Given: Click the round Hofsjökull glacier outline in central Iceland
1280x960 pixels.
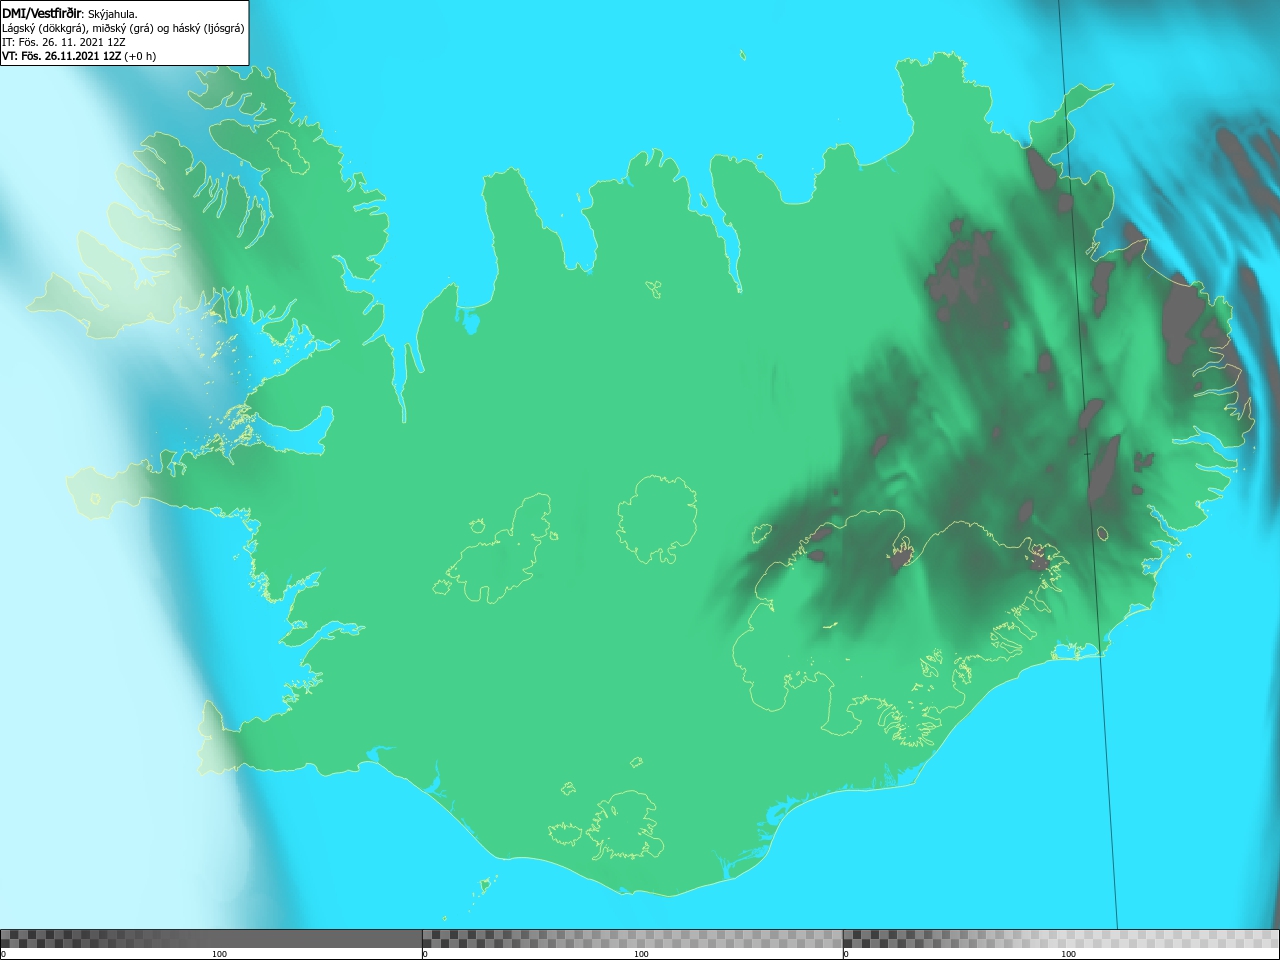Looking at the screenshot, I should click(x=657, y=519).
